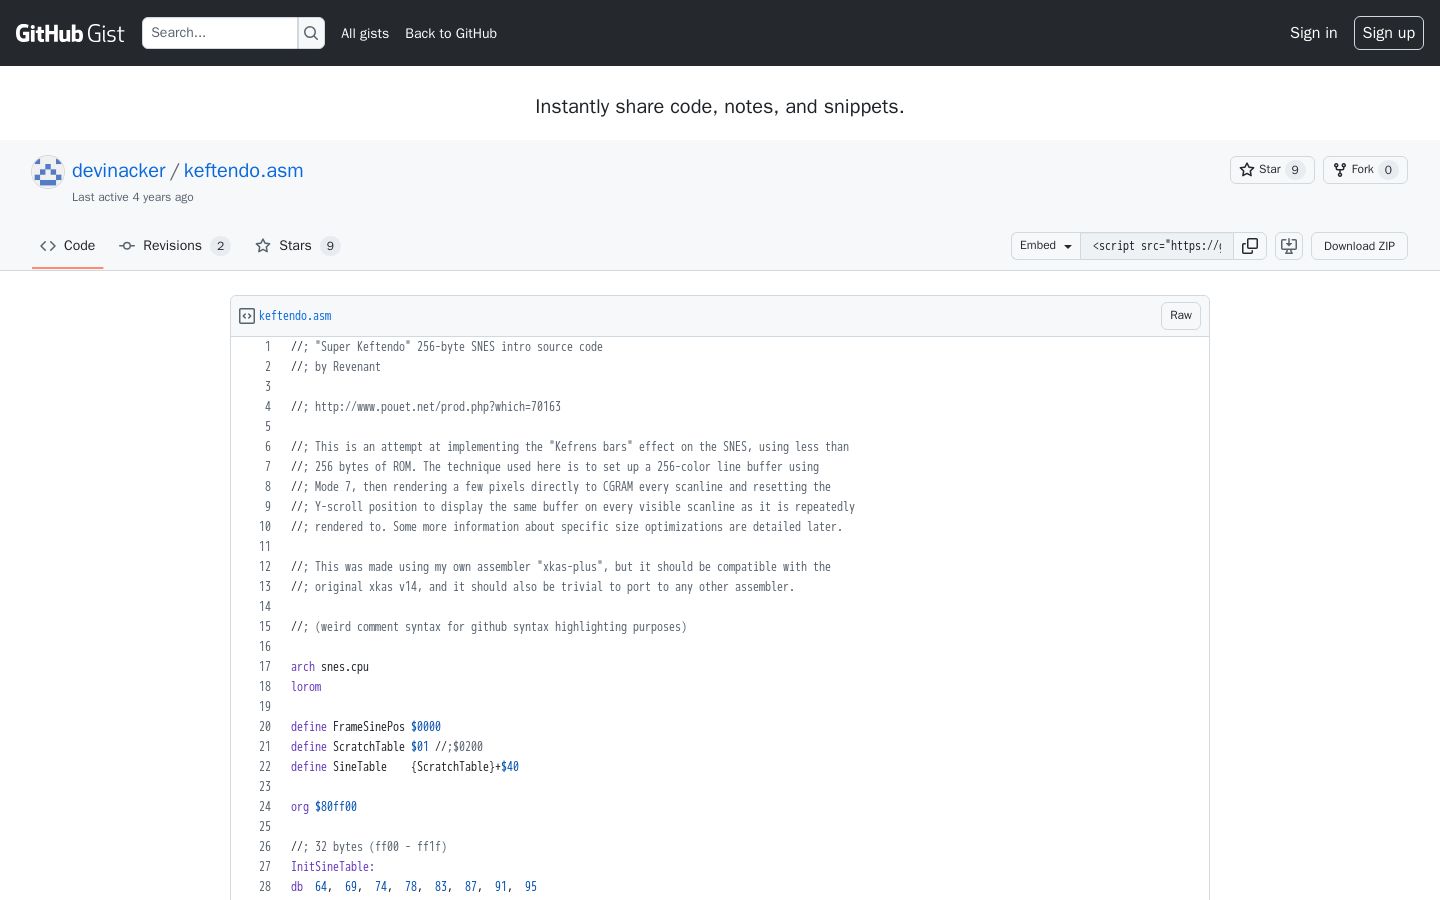Image resolution: width=1440 pixels, height=900 pixels.
Task: Click the code file icon beside keftendo.asm
Action: (247, 316)
